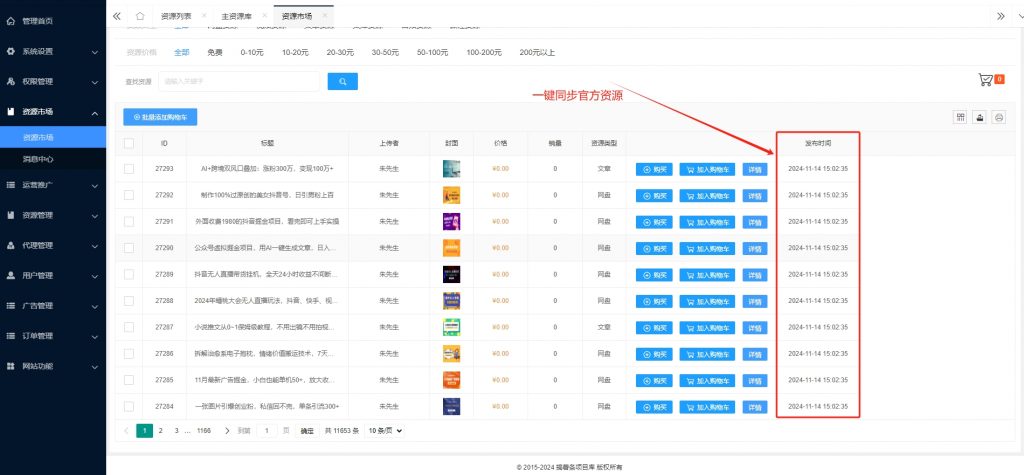Check the checkbox for row 27288
1024x475 pixels.
pyautogui.click(x=129, y=301)
